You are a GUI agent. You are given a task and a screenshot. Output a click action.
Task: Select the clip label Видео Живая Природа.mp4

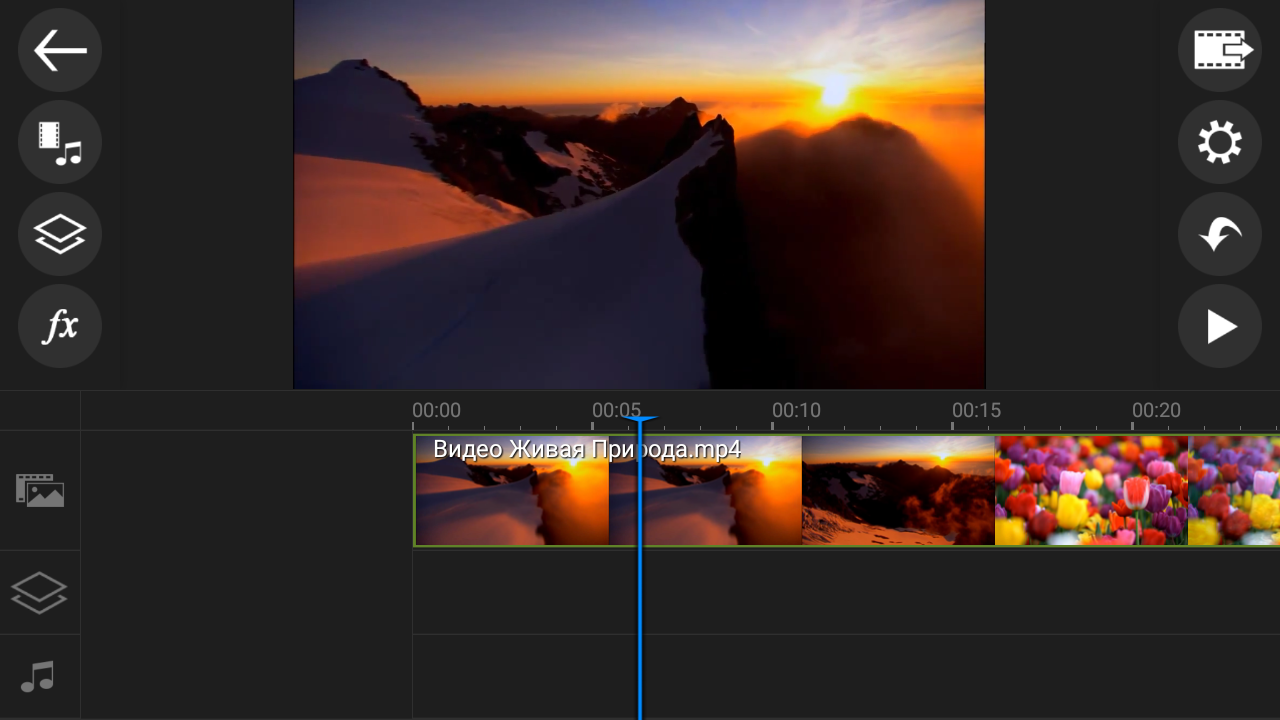pyautogui.click(x=587, y=450)
